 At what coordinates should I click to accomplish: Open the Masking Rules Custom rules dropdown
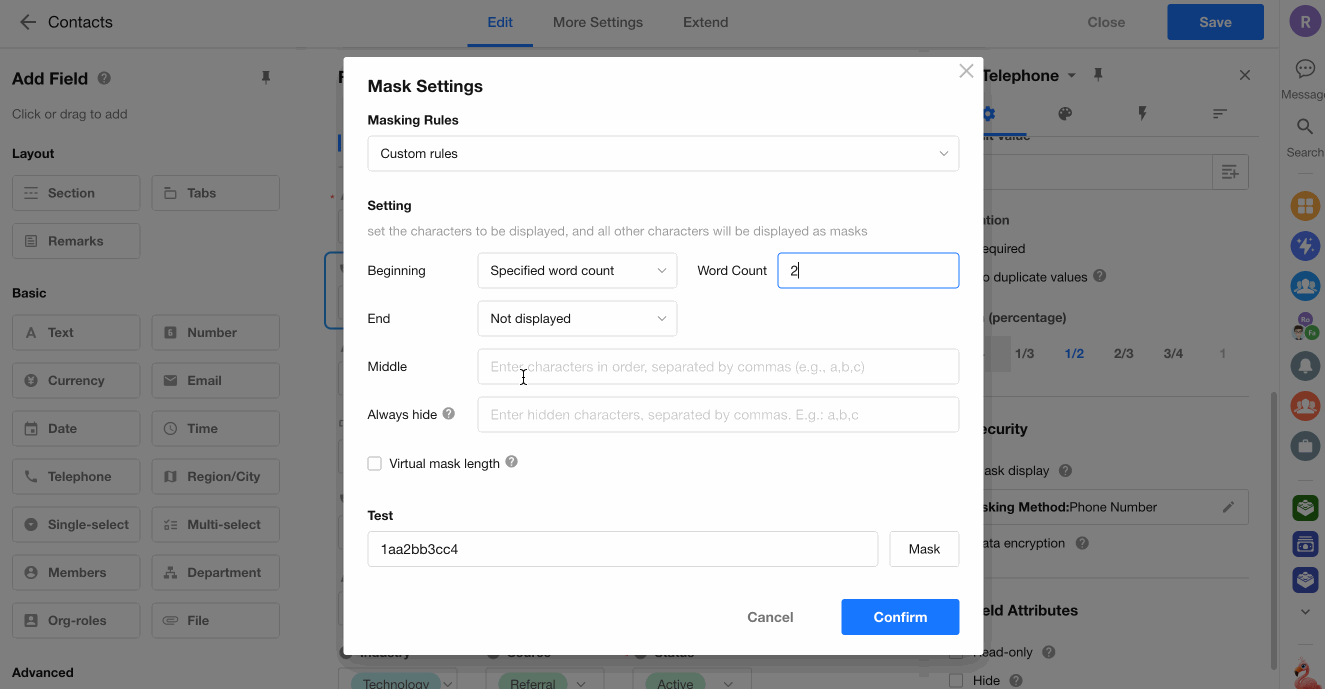click(x=663, y=154)
